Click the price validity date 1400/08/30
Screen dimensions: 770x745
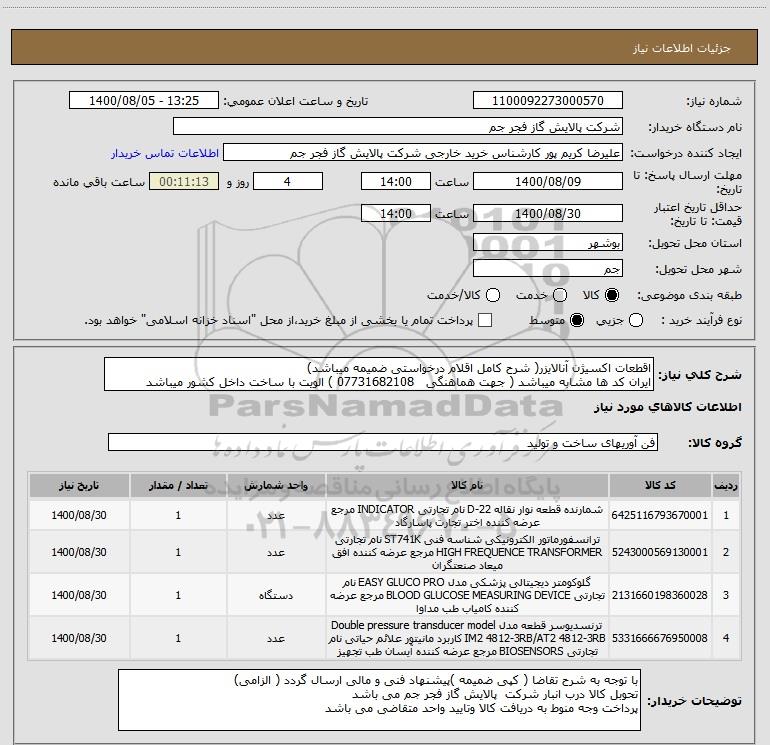coord(548,214)
